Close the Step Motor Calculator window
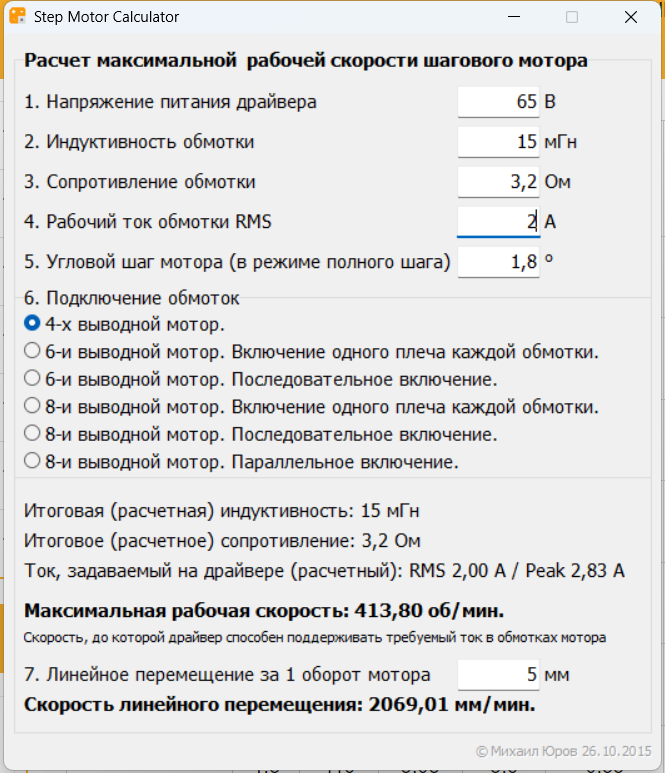Screen dimensions: 665x773 pyautogui.click(x=631, y=17)
